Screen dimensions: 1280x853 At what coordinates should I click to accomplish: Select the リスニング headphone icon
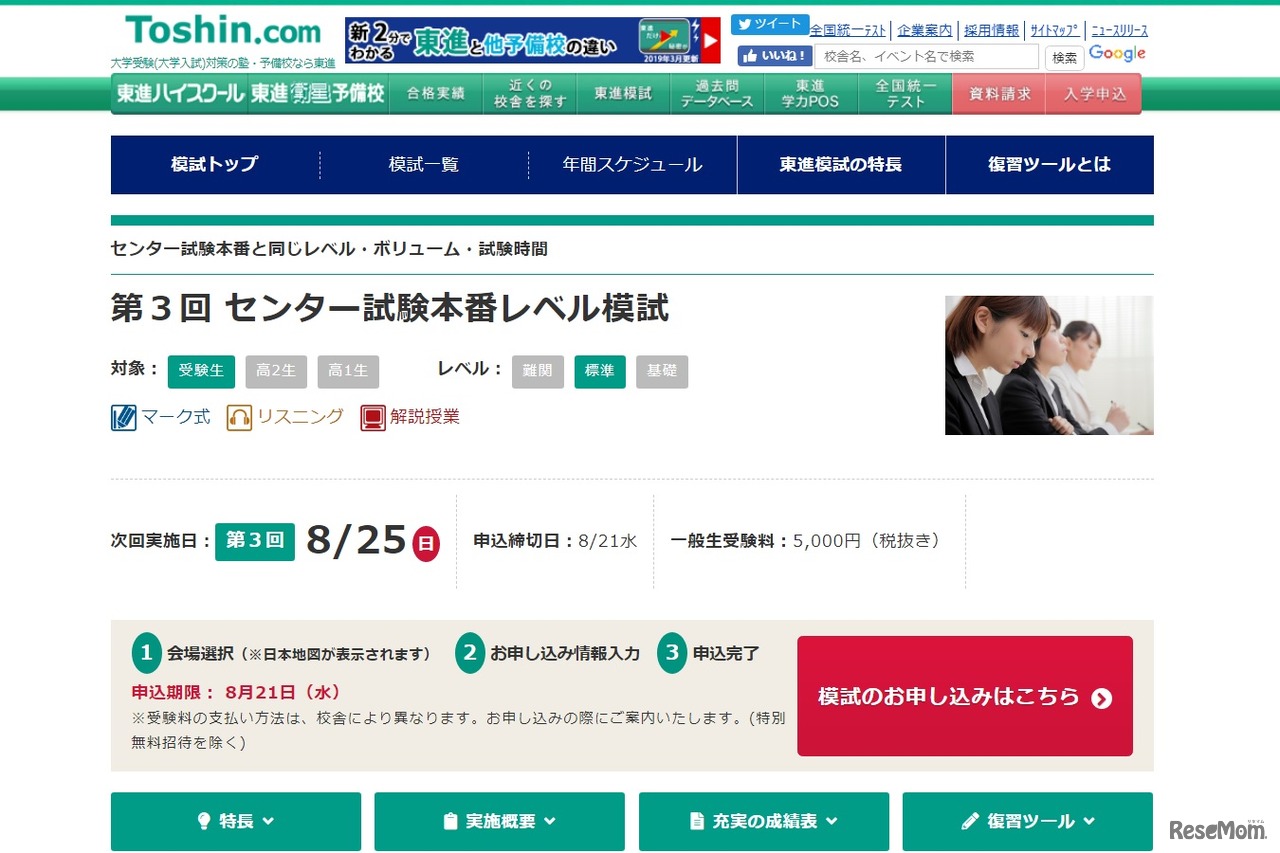click(x=240, y=417)
